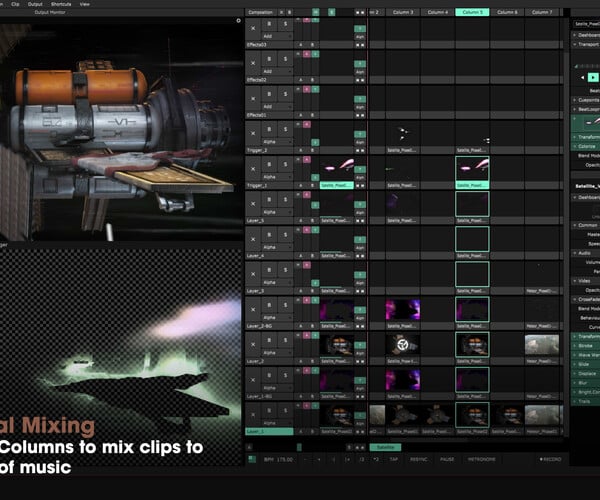Adjust the crossfader slider below the layers
600x500 pixels.
[299, 447]
